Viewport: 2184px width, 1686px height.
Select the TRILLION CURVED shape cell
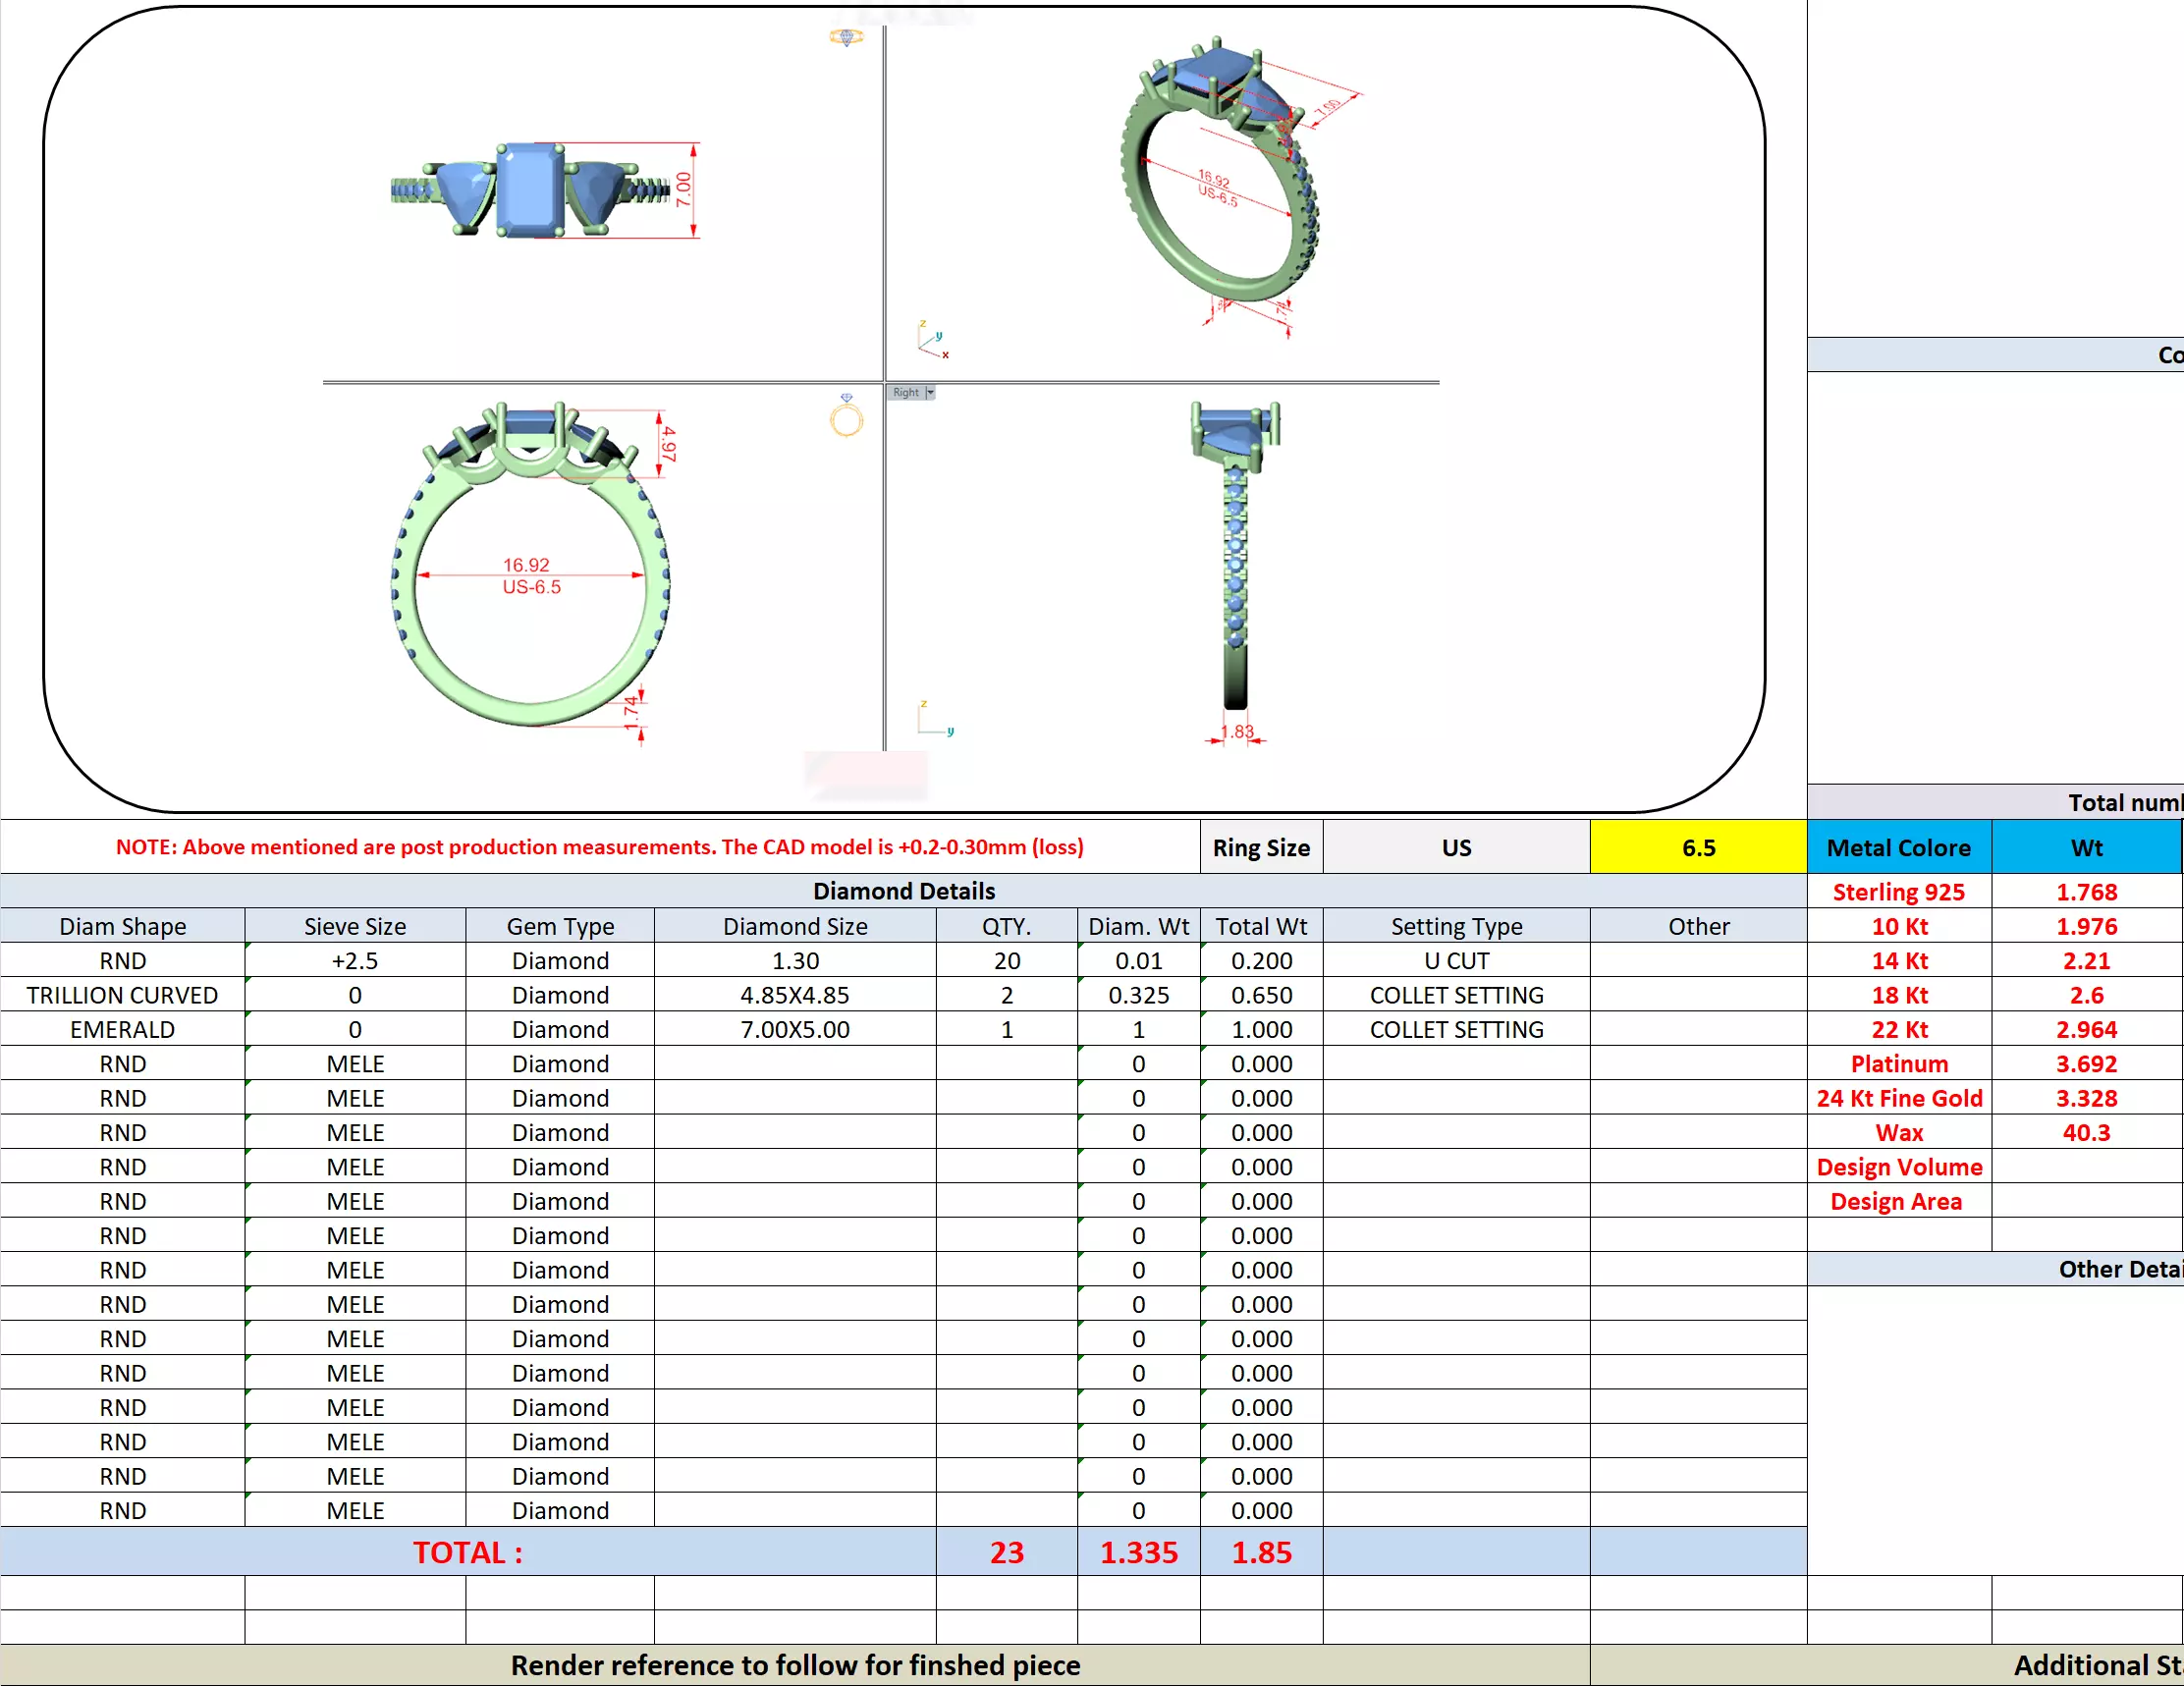[122, 995]
